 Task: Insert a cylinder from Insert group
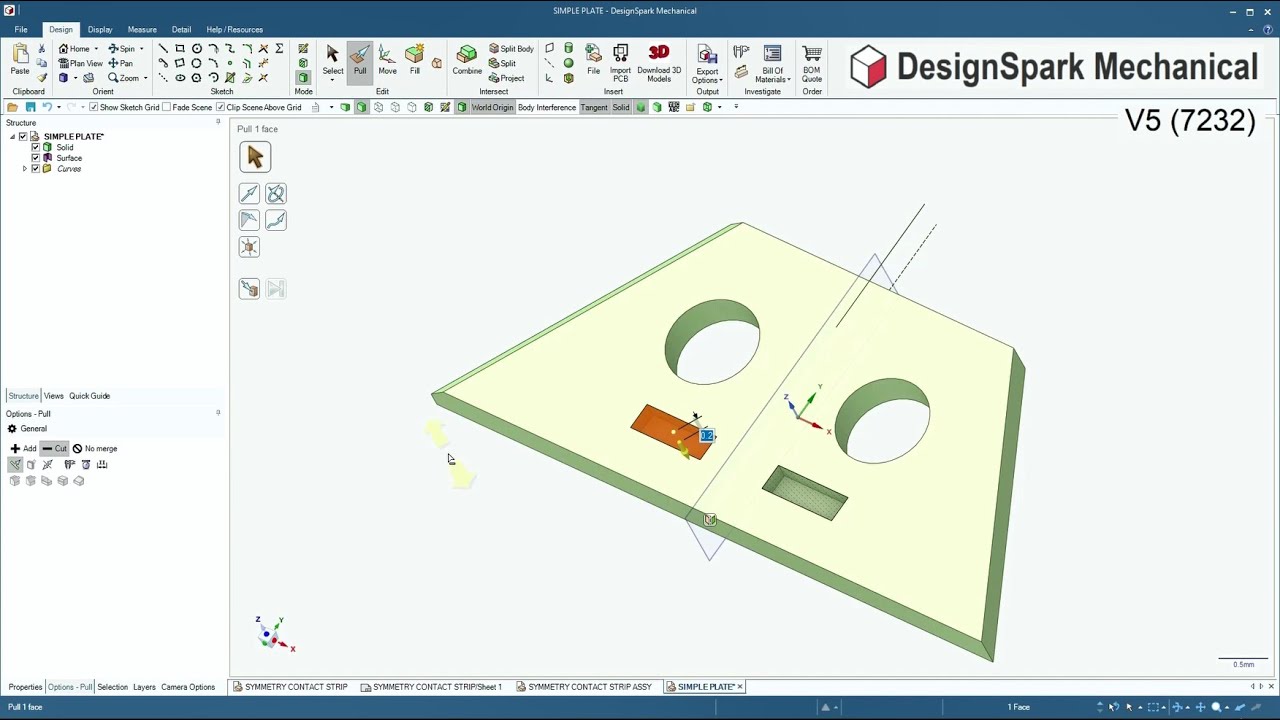(568, 48)
